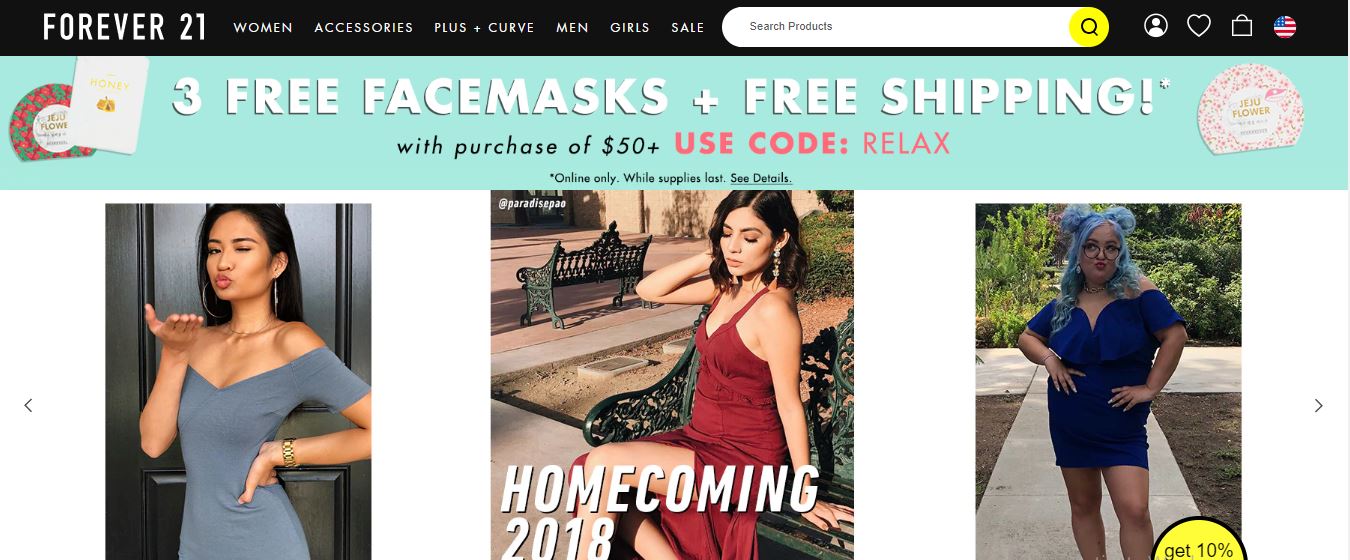This screenshot has height=560, width=1350.
Task: Expand the Men menu
Action: click(573, 28)
